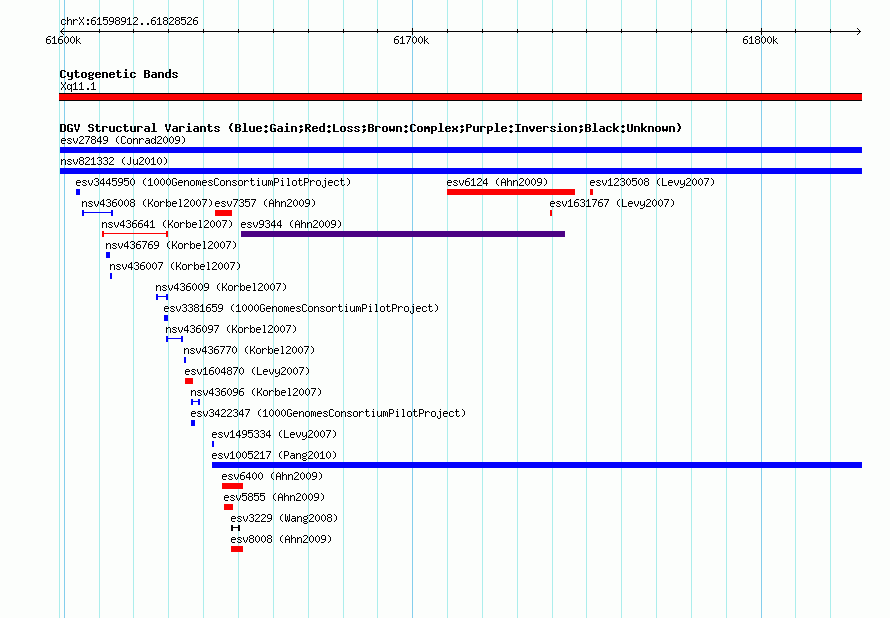Click the DGV Structural Variants track title
This screenshot has height=618, width=890.
coord(371,128)
